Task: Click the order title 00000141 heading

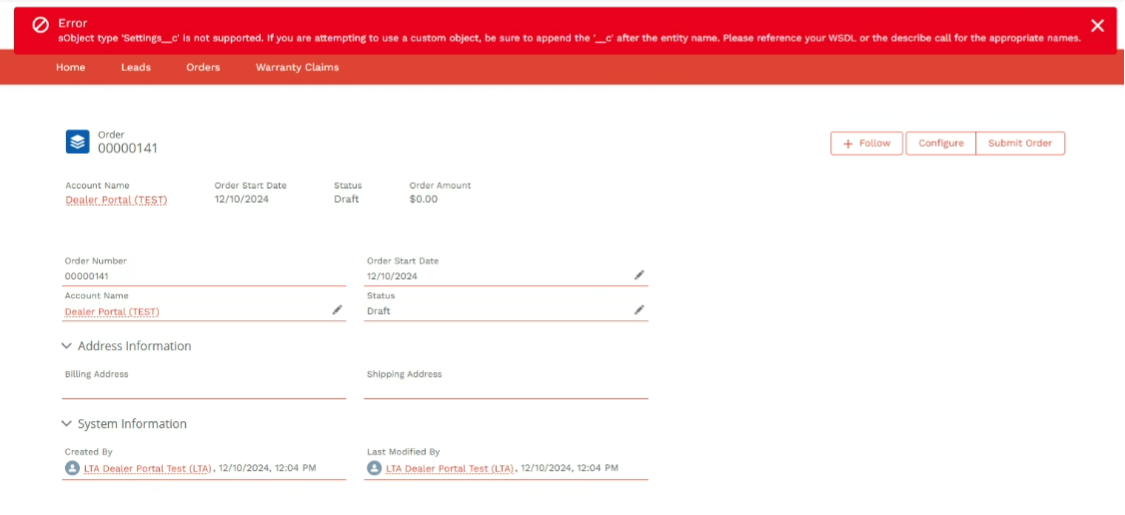Action: 128,148
